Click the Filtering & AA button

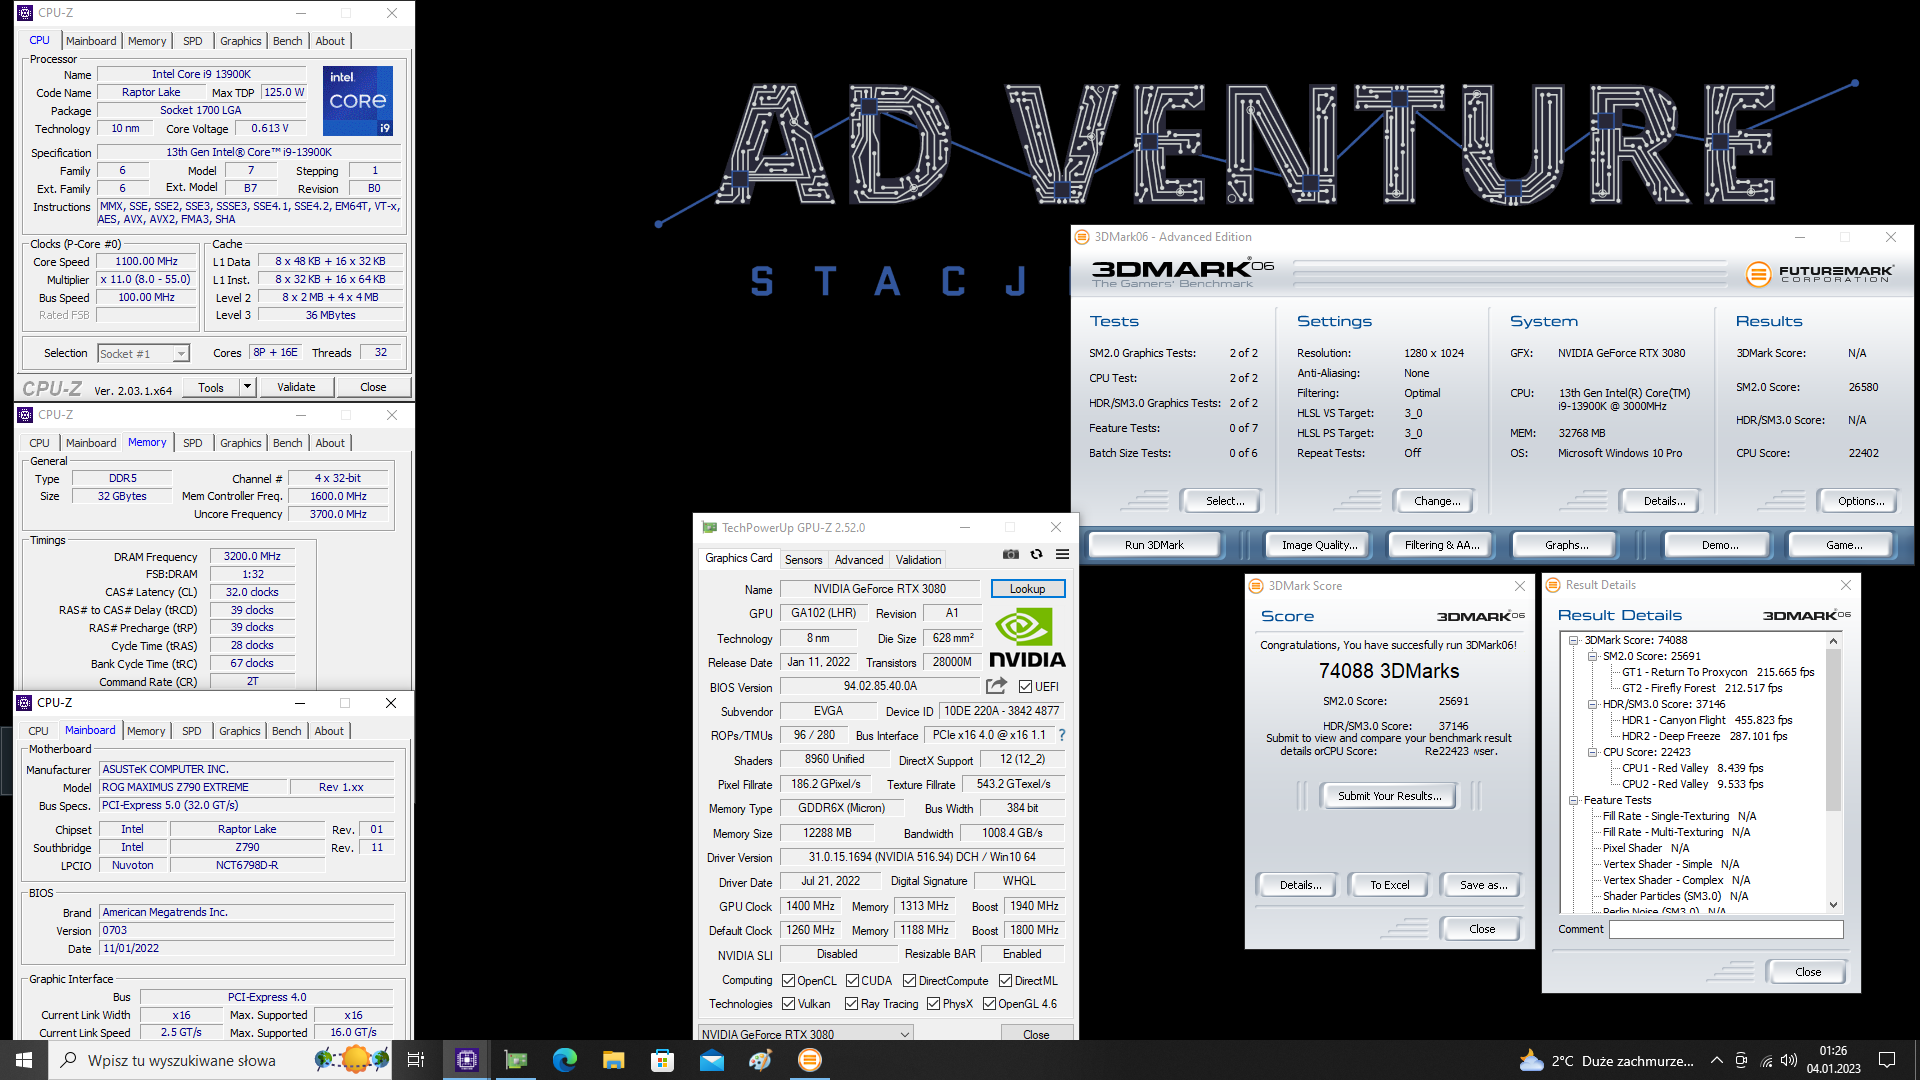click(1441, 545)
